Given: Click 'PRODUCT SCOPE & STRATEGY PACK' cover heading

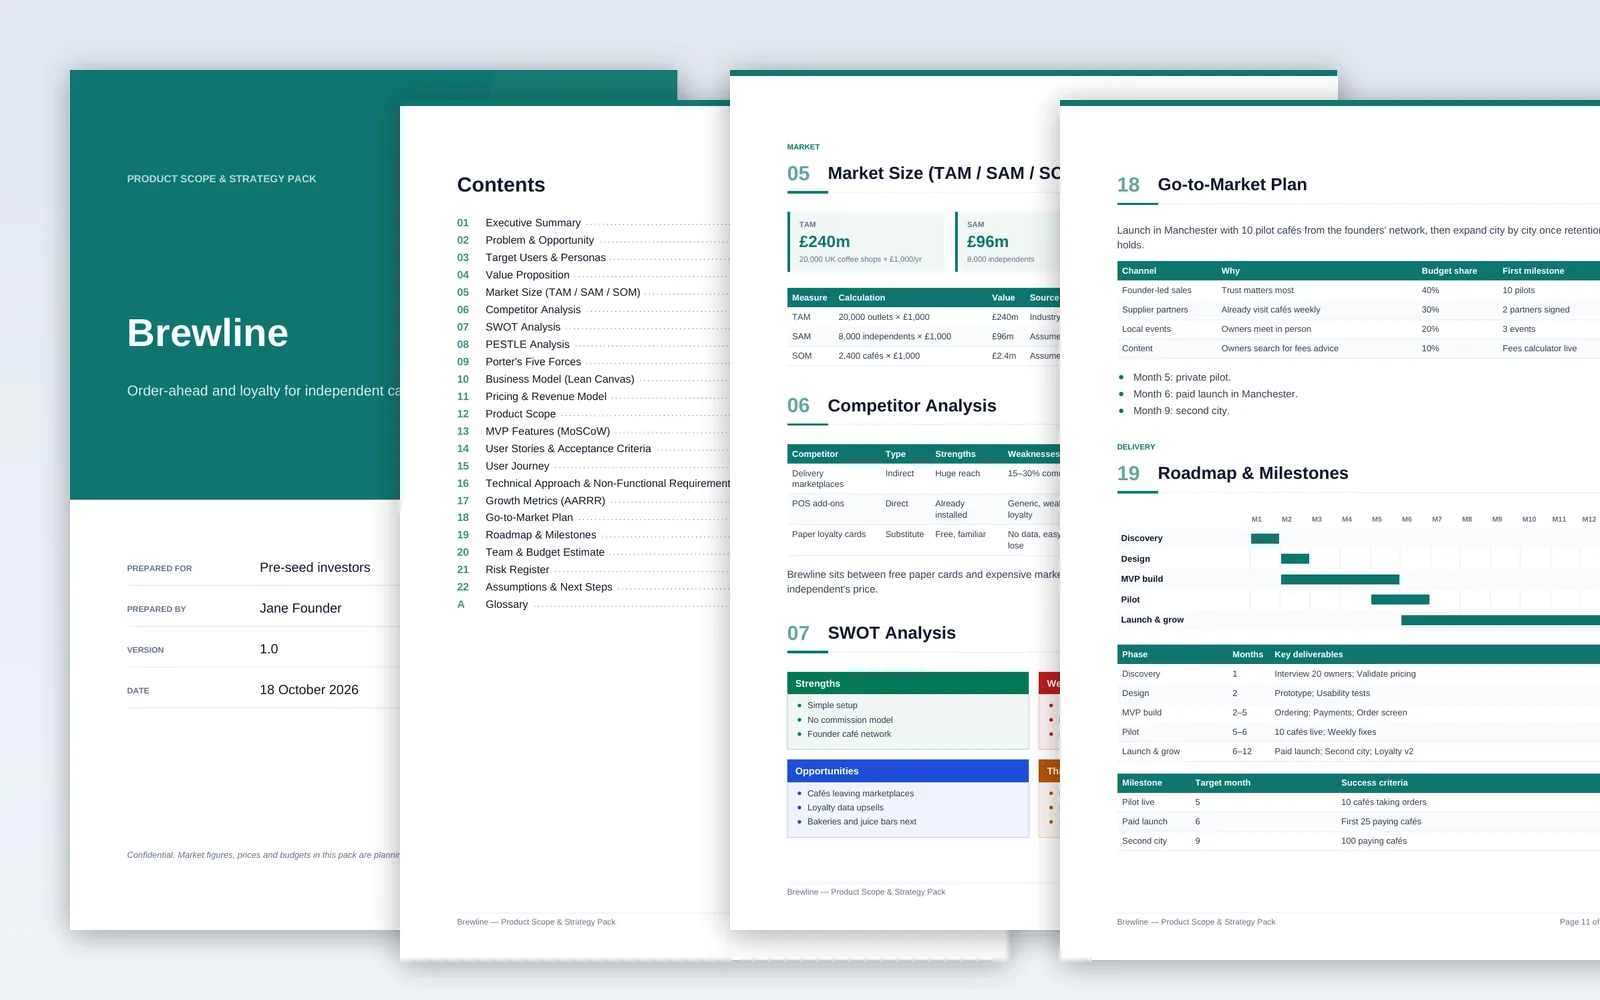Looking at the screenshot, I should pos(221,179).
